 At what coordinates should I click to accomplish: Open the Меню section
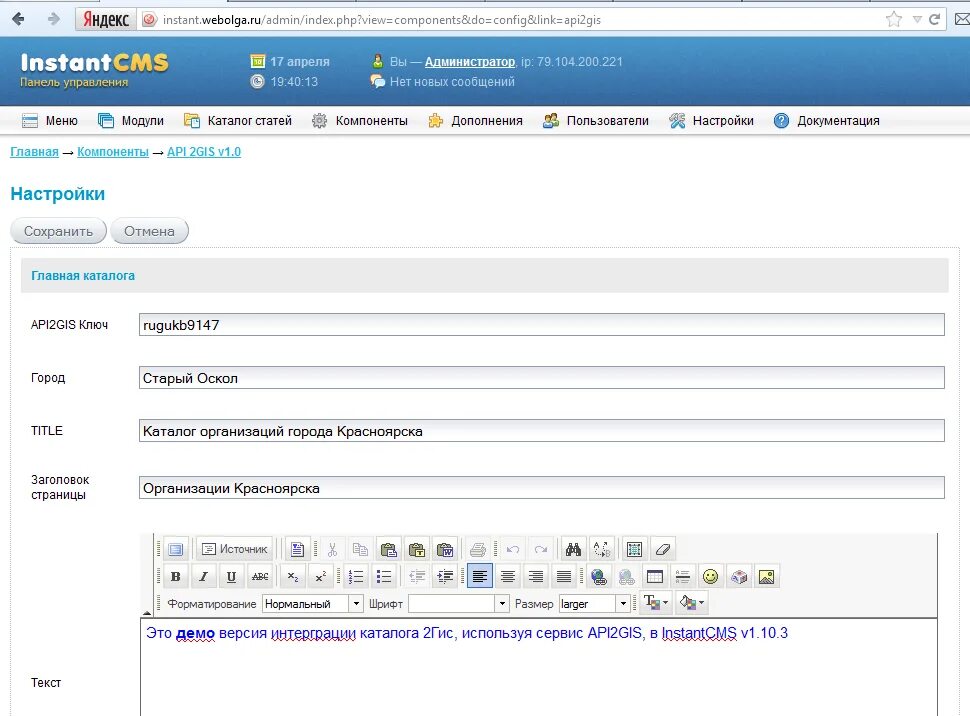point(49,121)
